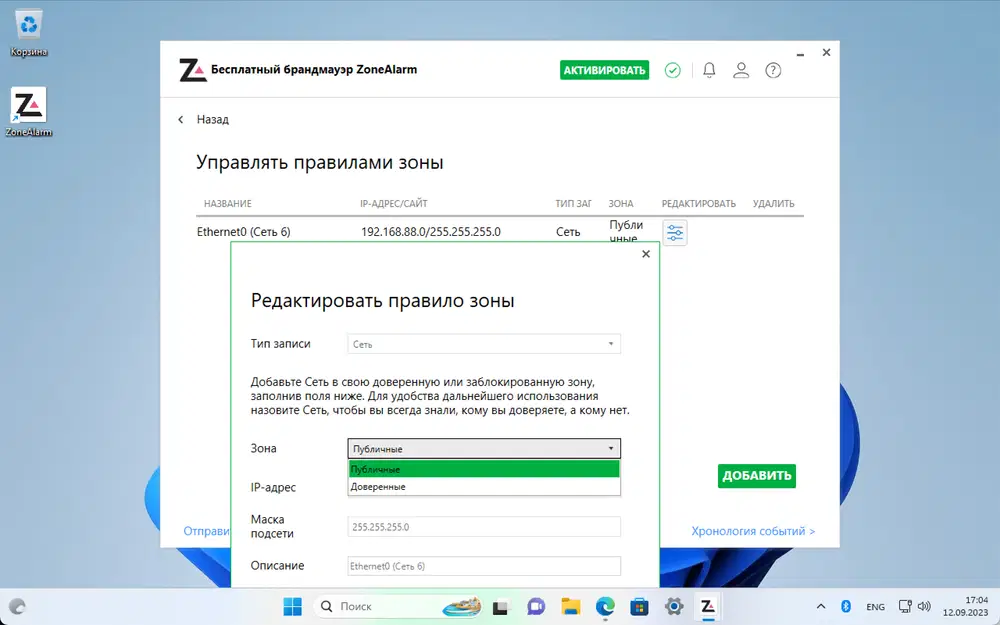Click the widgets icon at taskbar left

click(x=17, y=607)
